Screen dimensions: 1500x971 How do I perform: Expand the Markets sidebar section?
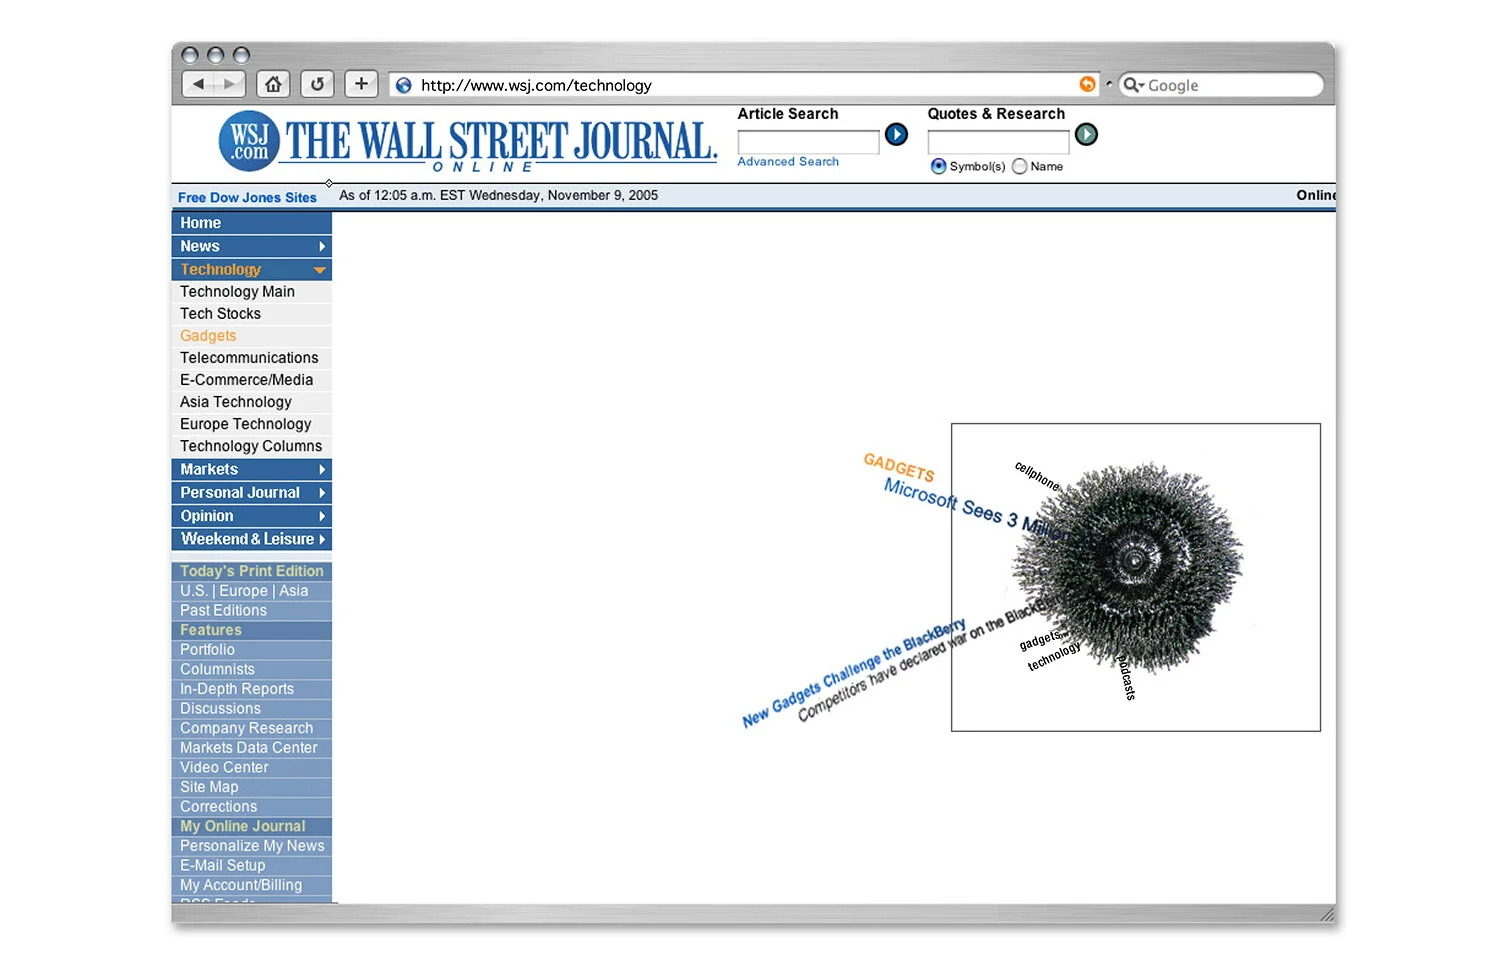point(322,469)
